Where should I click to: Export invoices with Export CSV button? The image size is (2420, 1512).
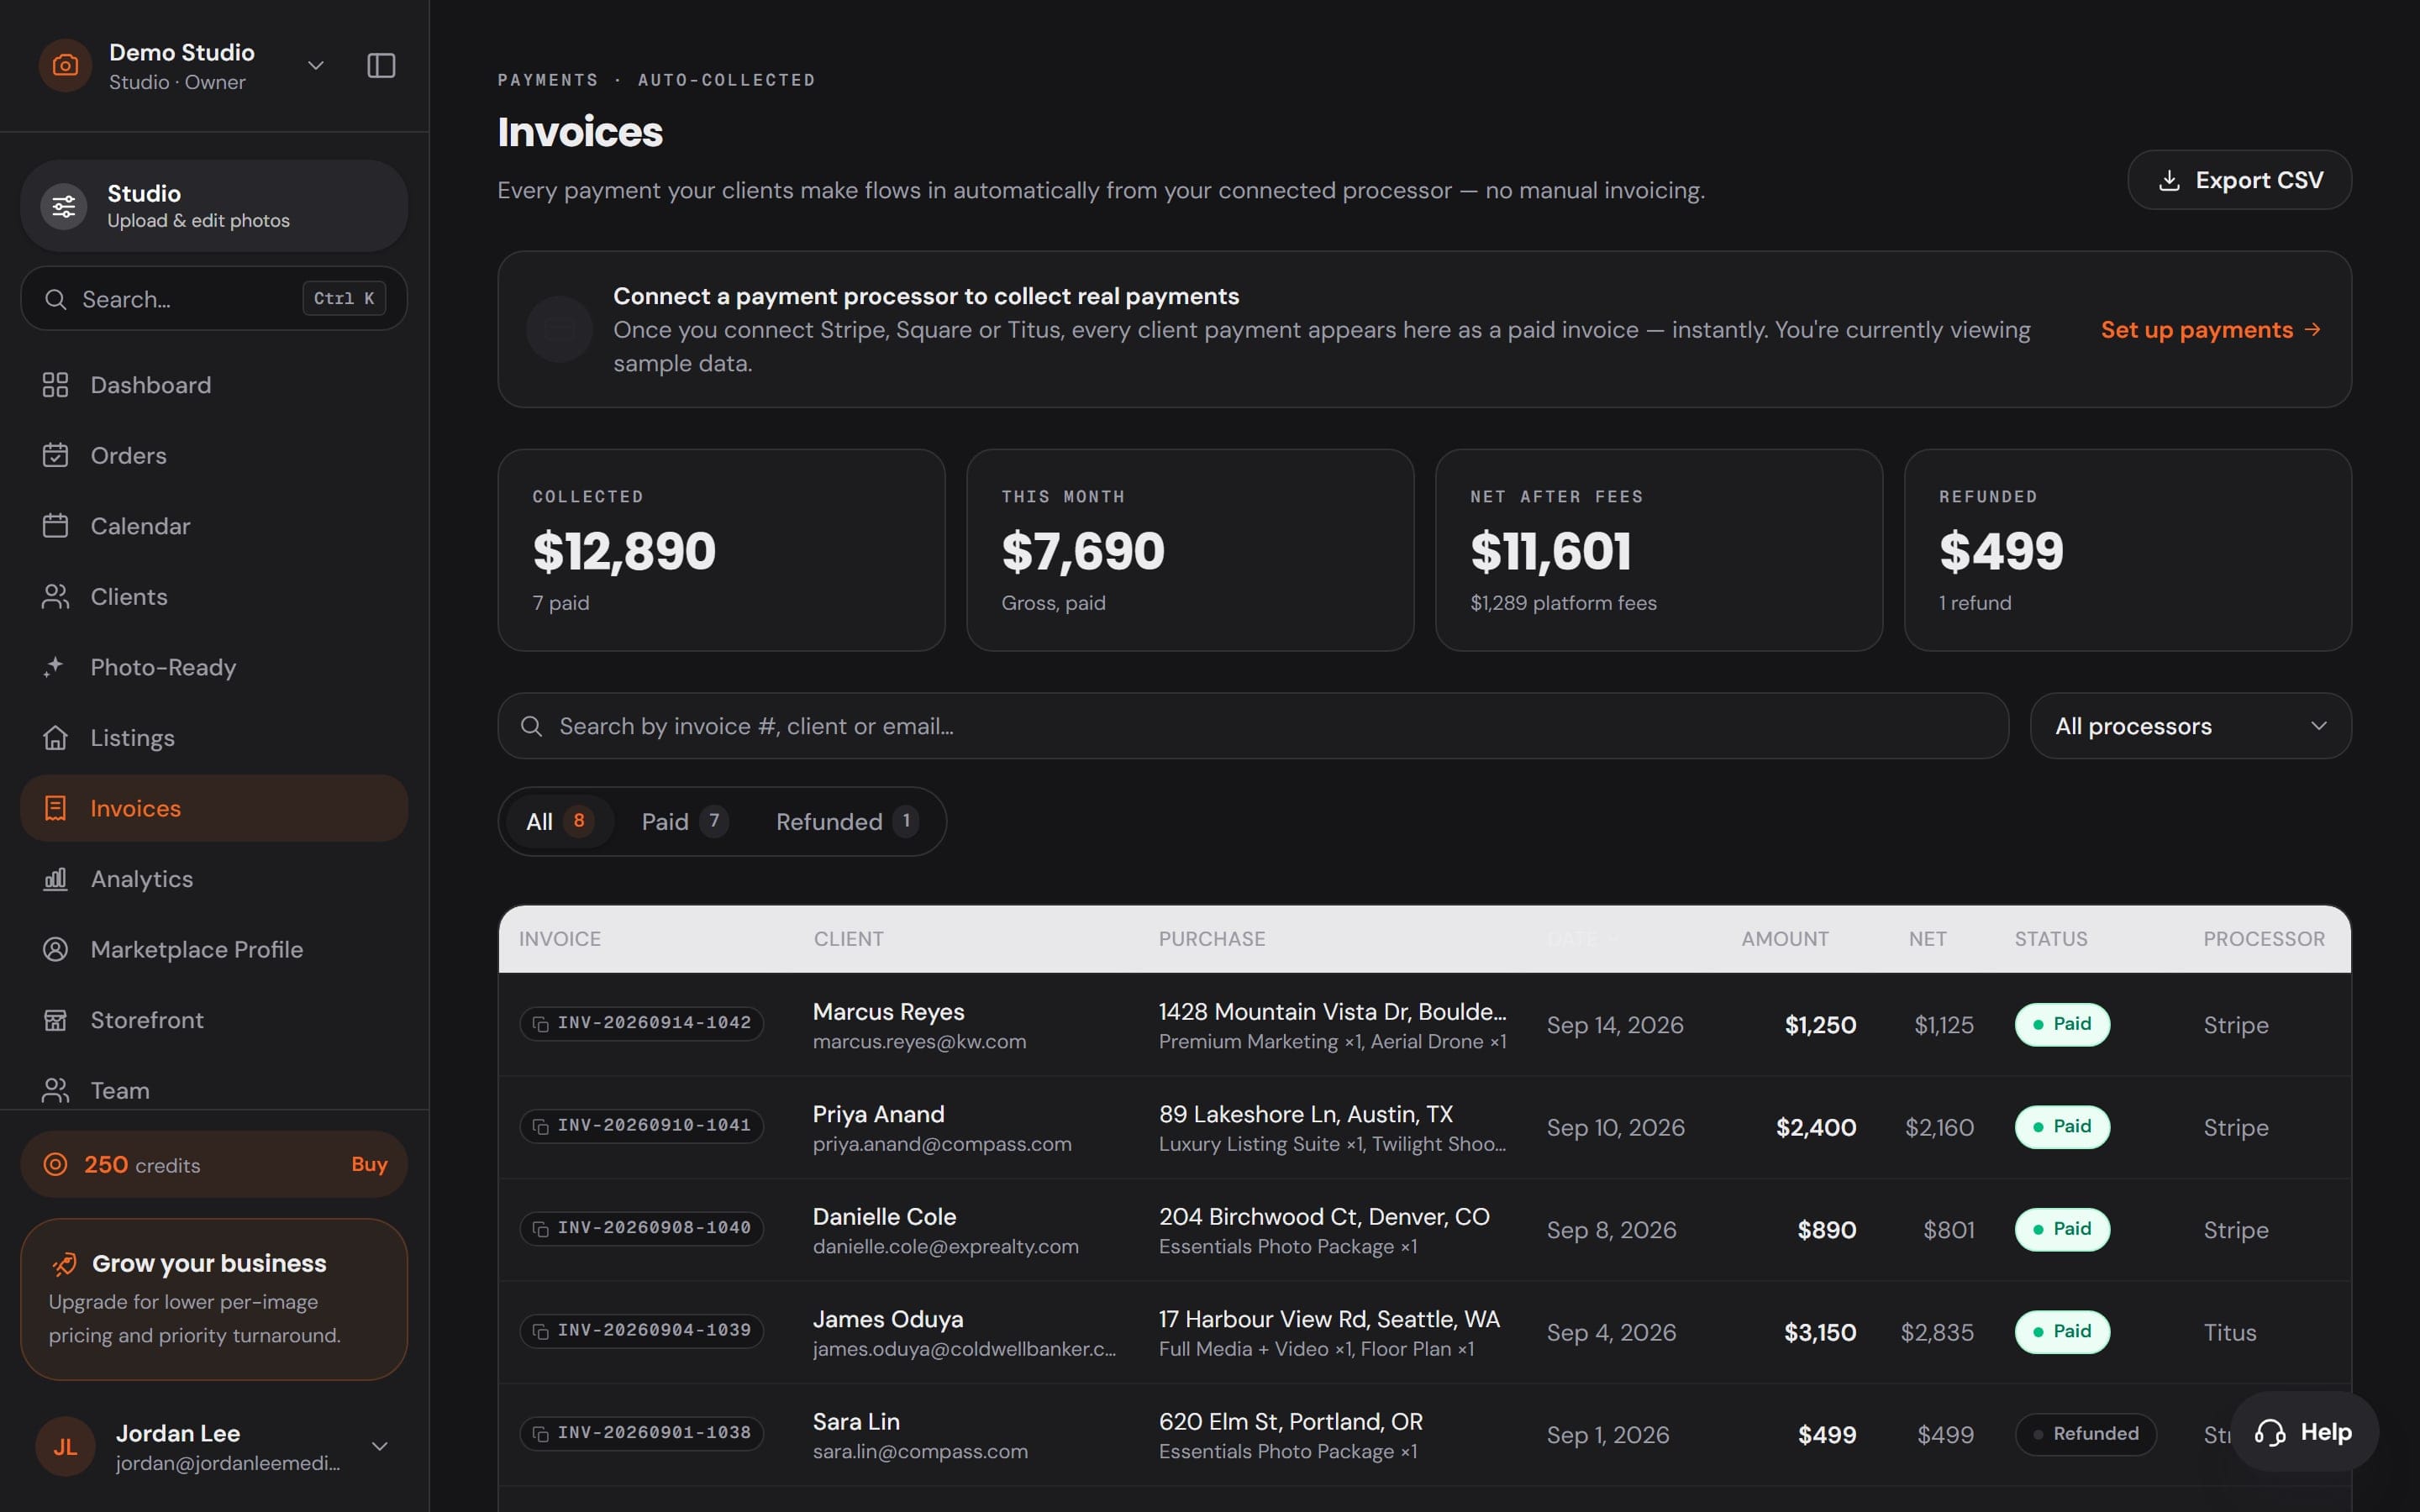pos(2239,180)
